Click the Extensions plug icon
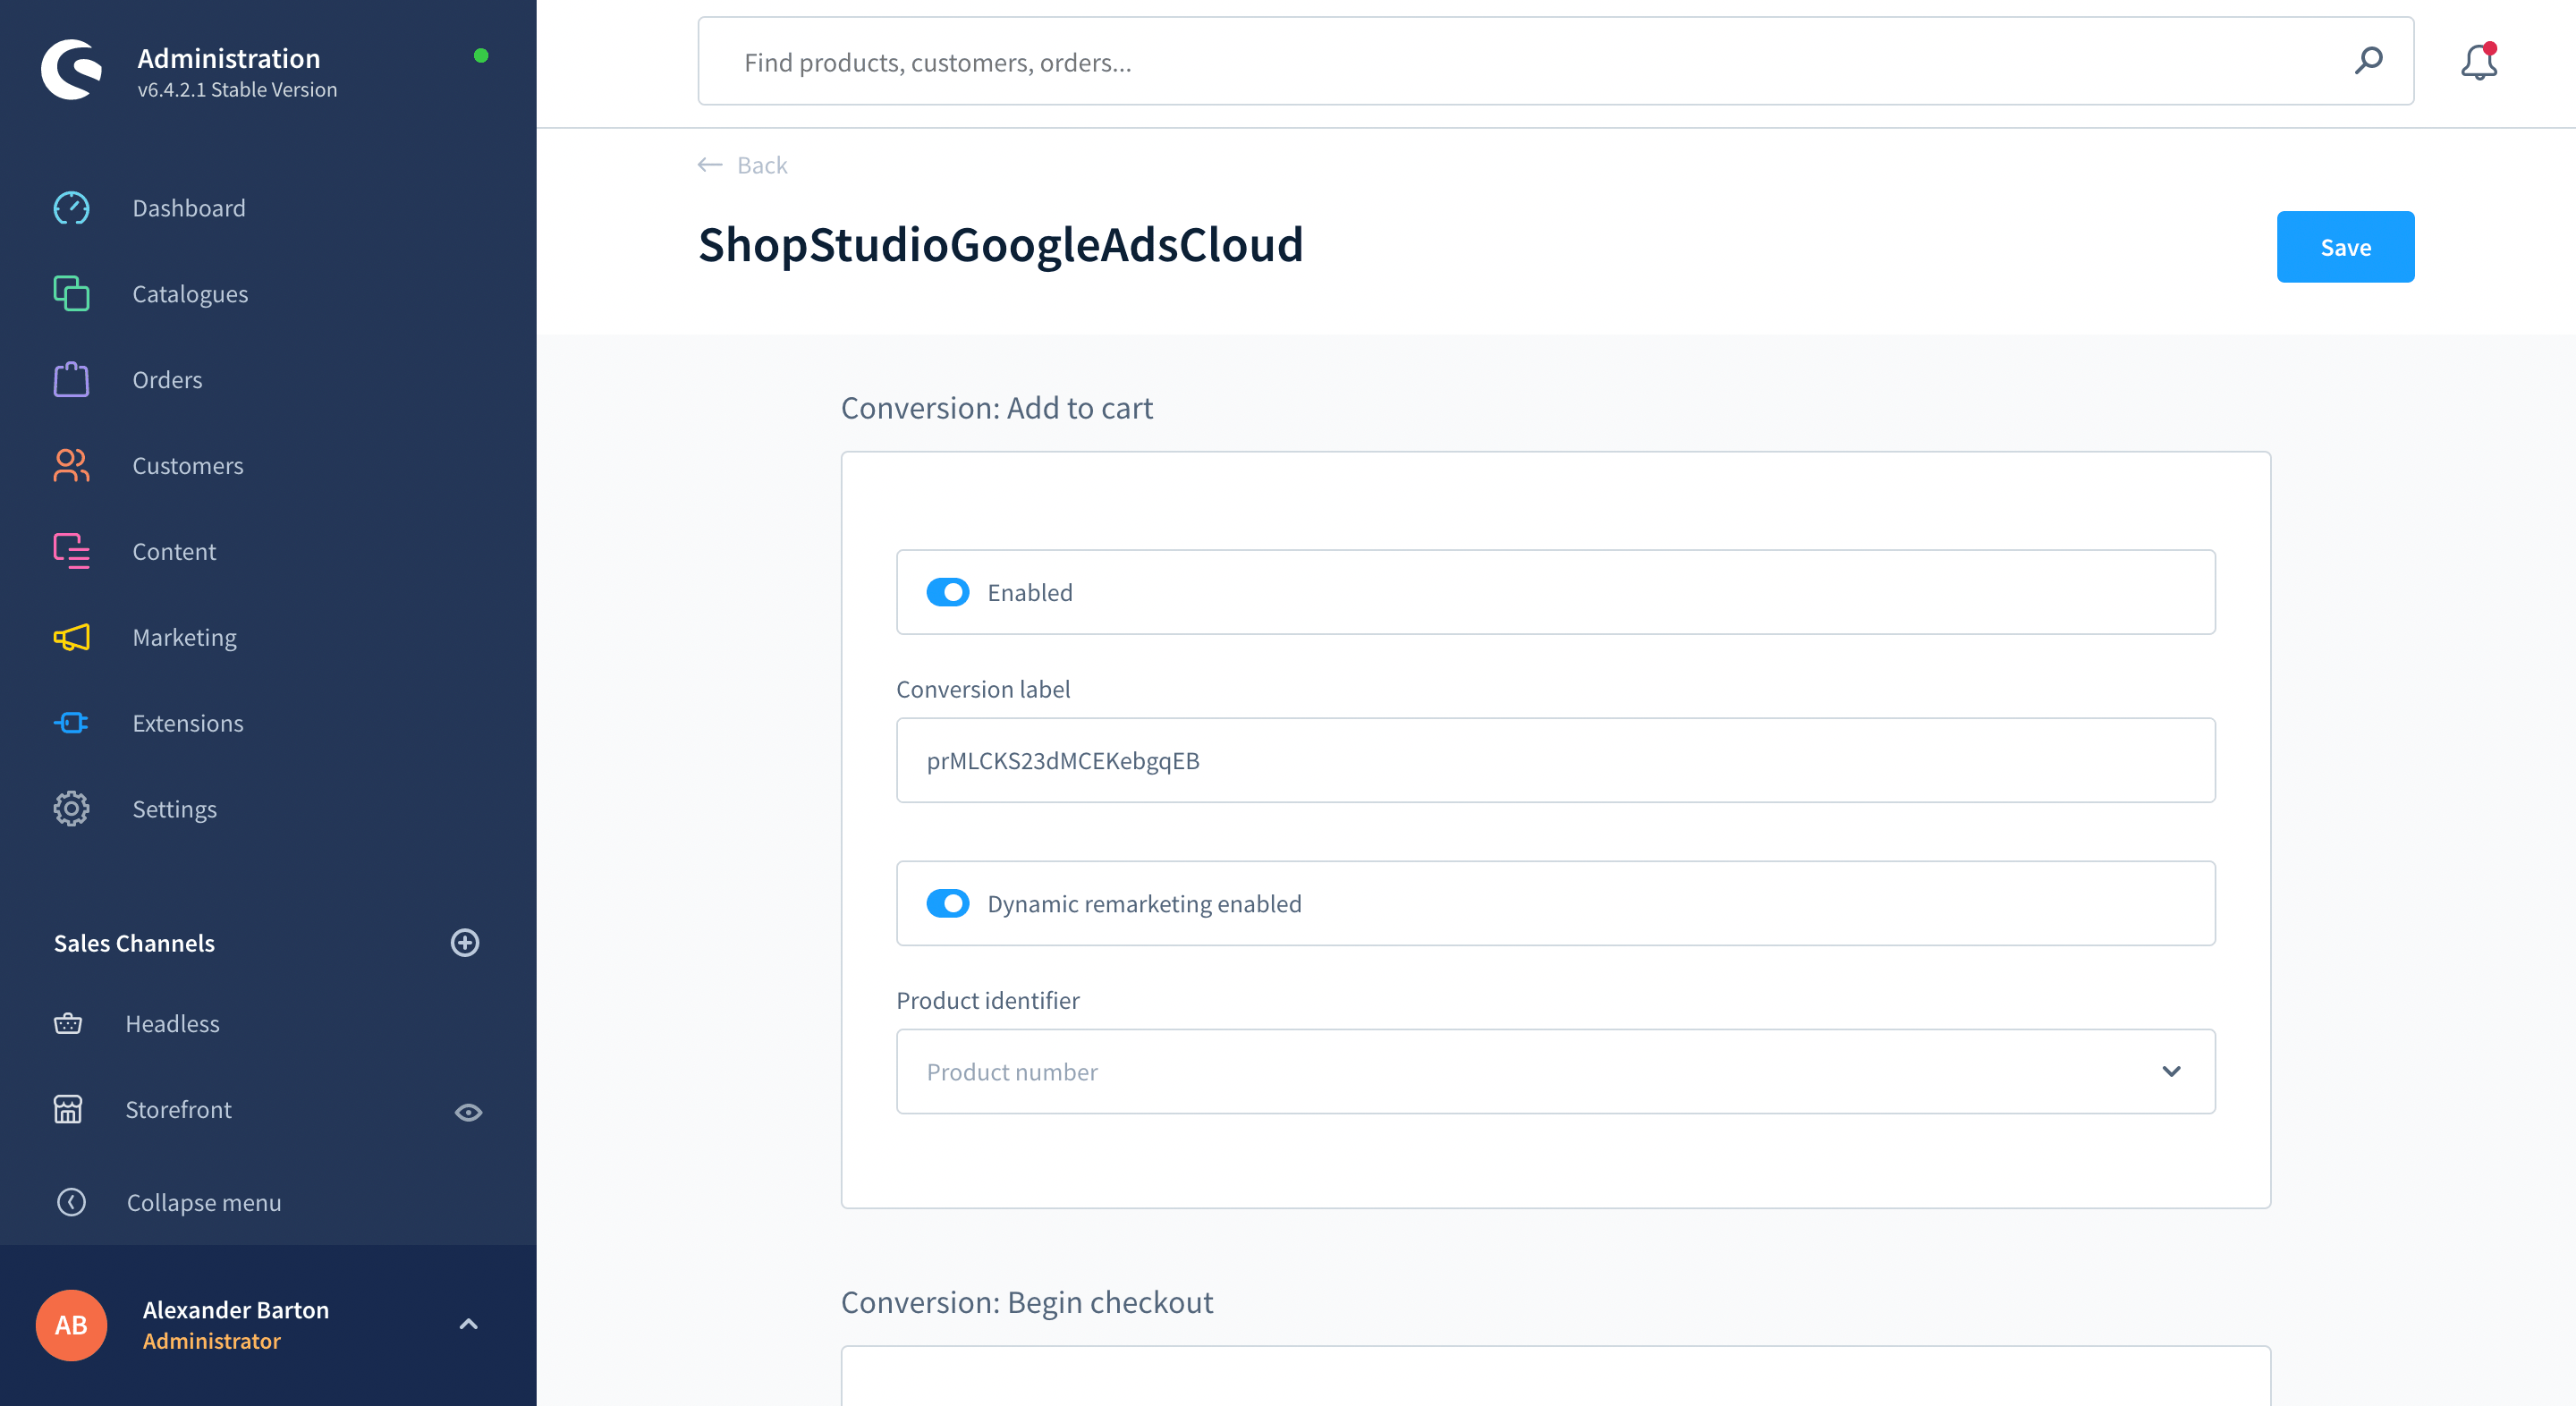This screenshot has width=2576, height=1406. click(71, 723)
